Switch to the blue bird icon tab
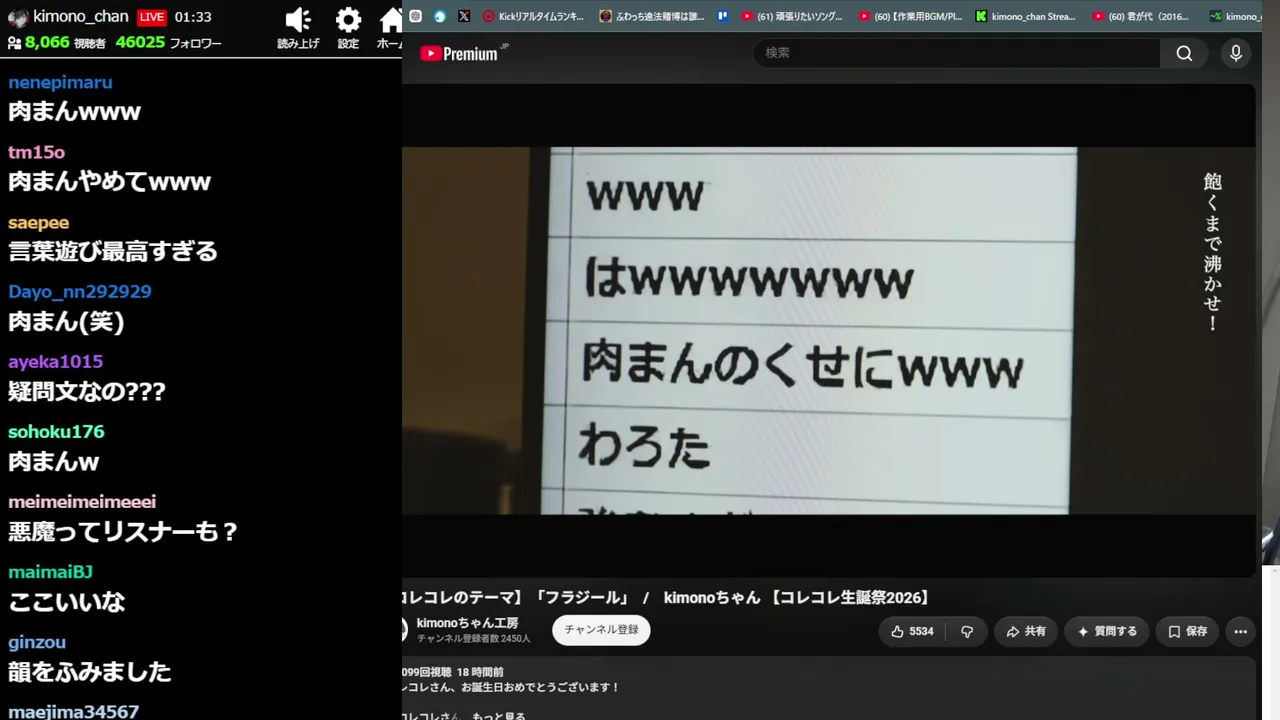The image size is (1280, 720). pos(440,16)
